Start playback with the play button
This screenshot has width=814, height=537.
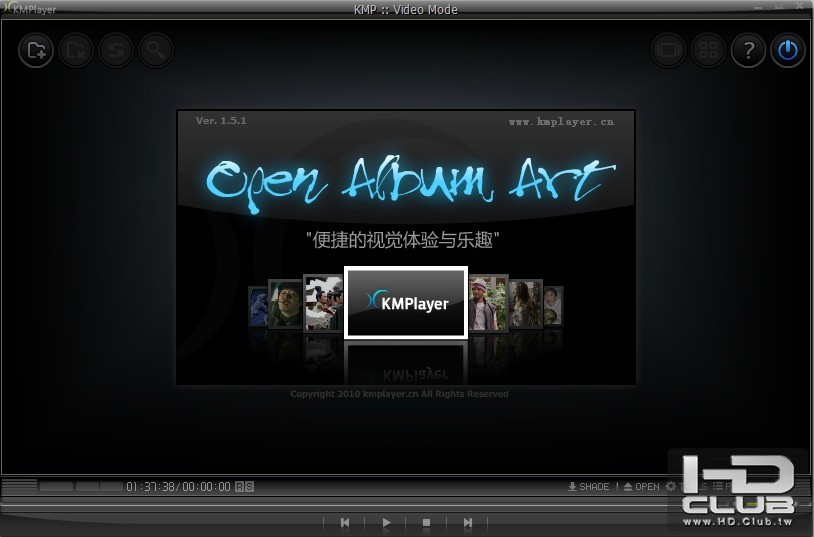(x=386, y=522)
